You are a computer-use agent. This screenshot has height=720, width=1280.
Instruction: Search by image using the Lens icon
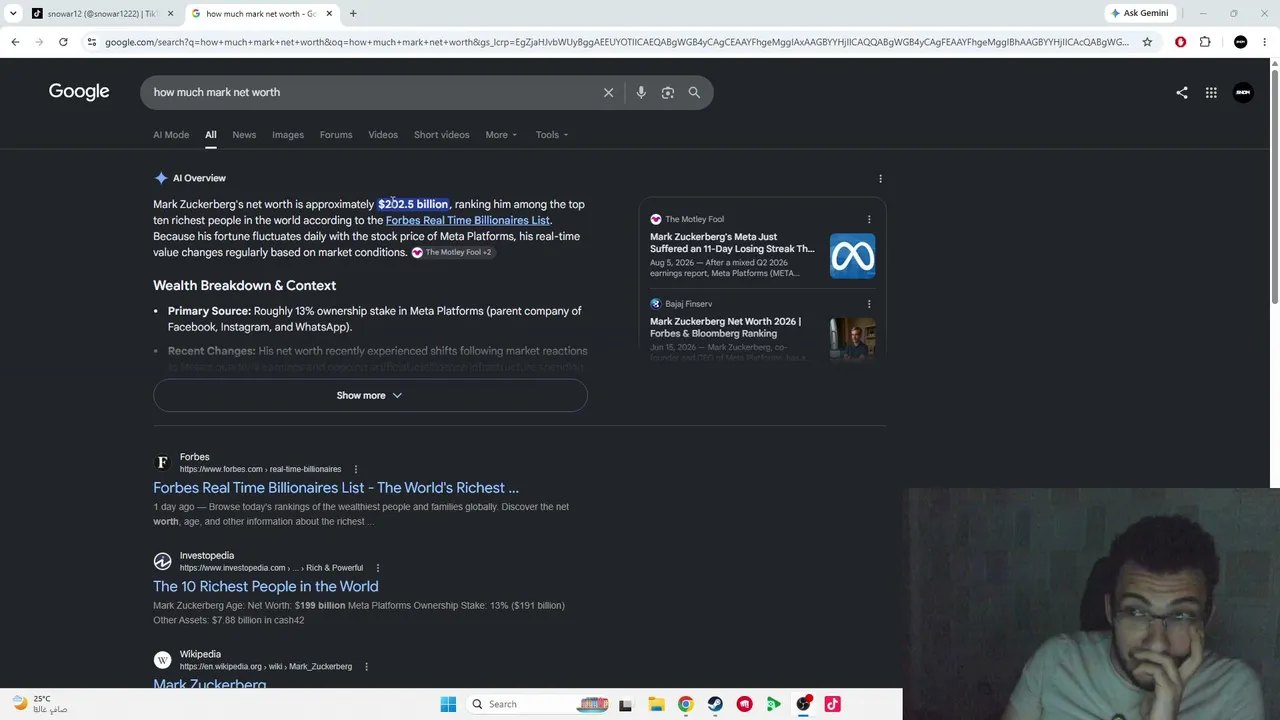(668, 92)
